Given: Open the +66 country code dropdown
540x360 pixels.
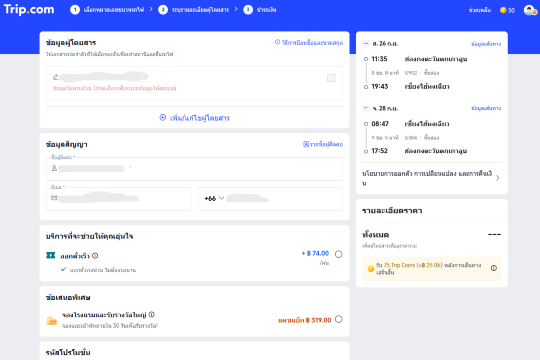Looking at the screenshot, I should tap(214, 198).
